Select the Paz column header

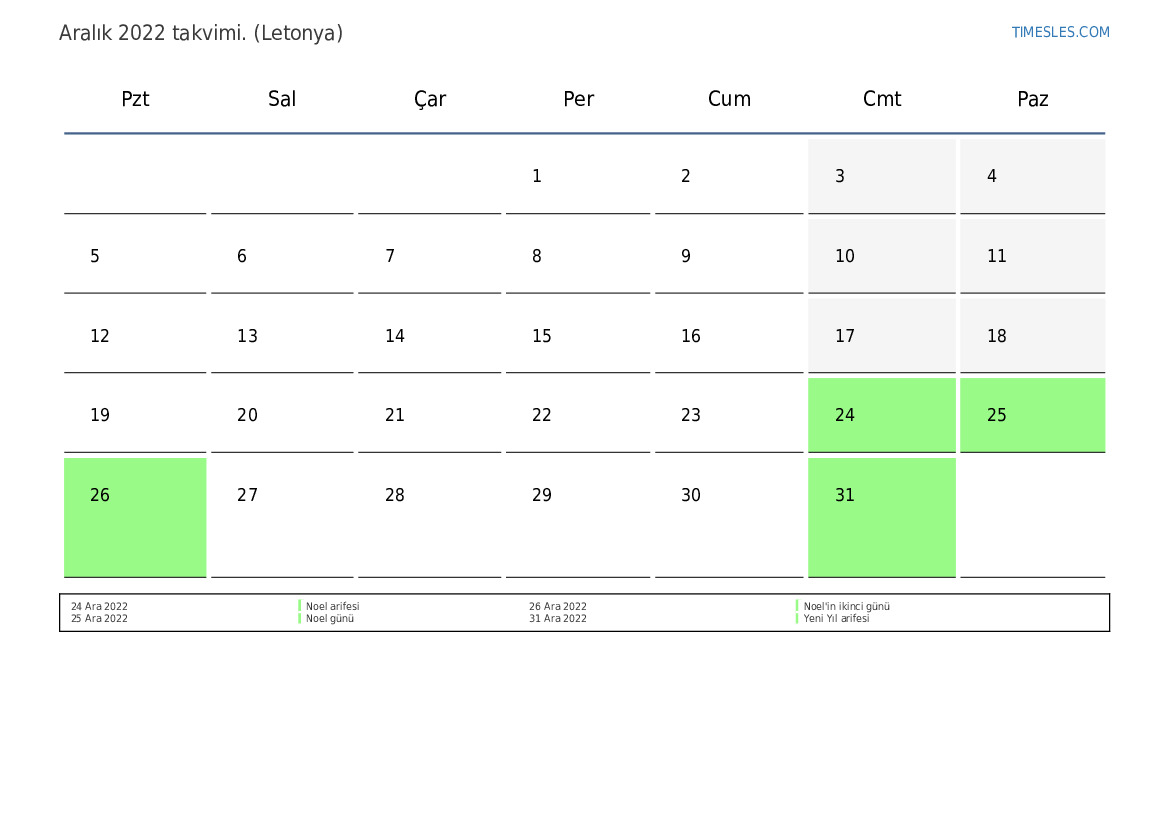(1032, 99)
